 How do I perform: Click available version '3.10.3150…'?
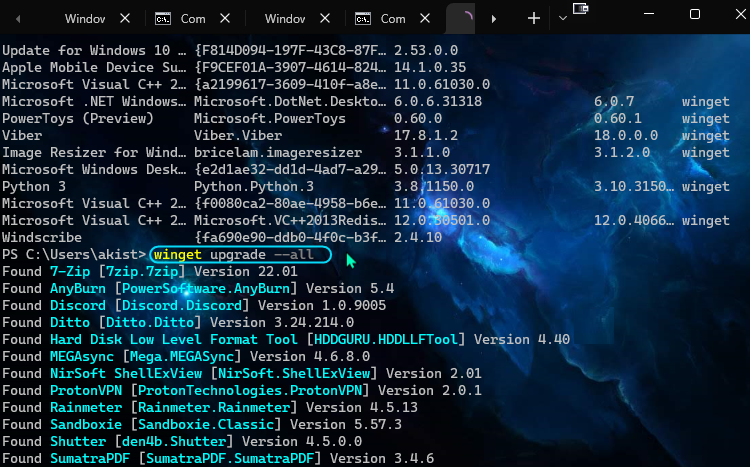(x=634, y=187)
